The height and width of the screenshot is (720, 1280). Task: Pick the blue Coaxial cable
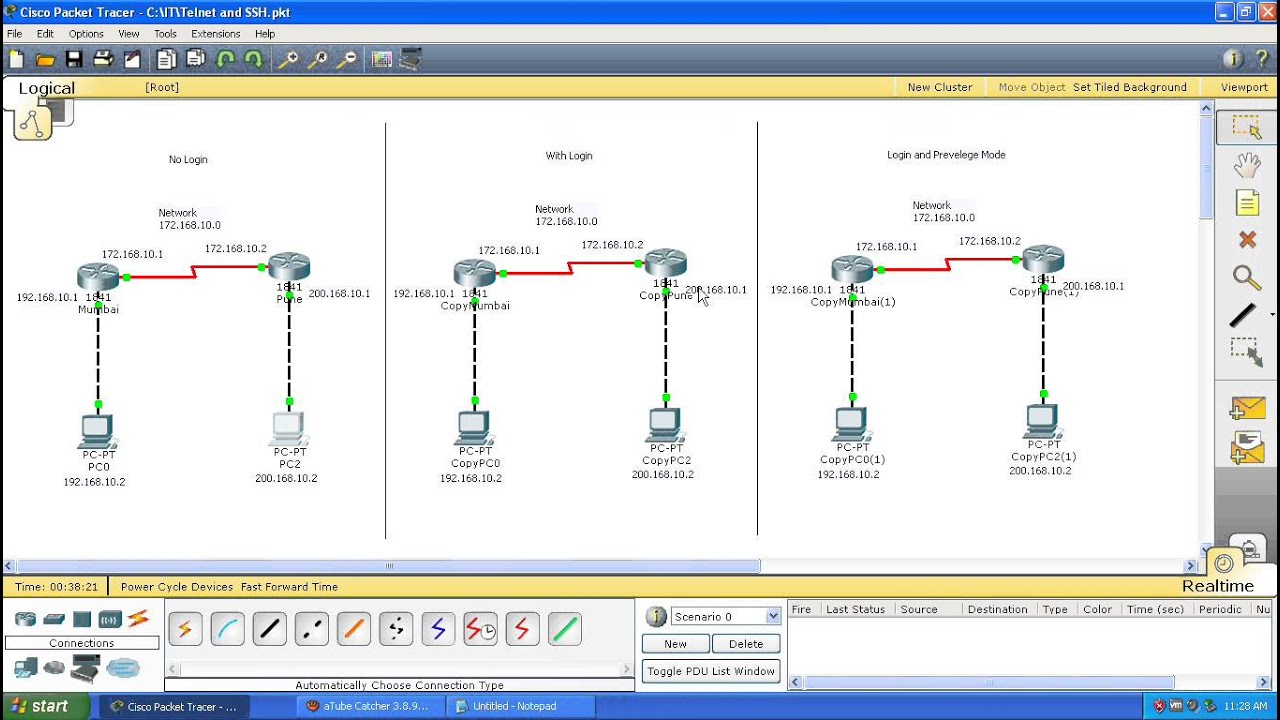[x=438, y=629]
